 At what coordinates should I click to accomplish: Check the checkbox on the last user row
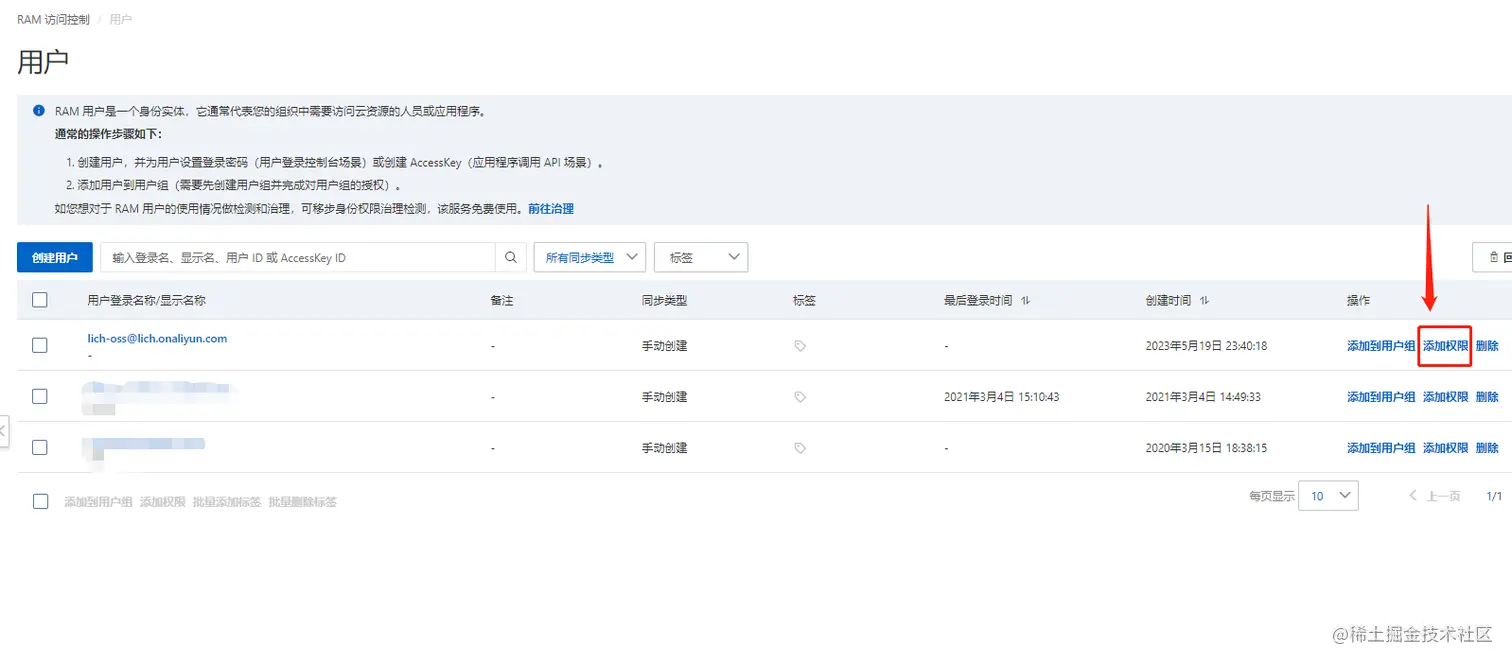[x=40, y=447]
